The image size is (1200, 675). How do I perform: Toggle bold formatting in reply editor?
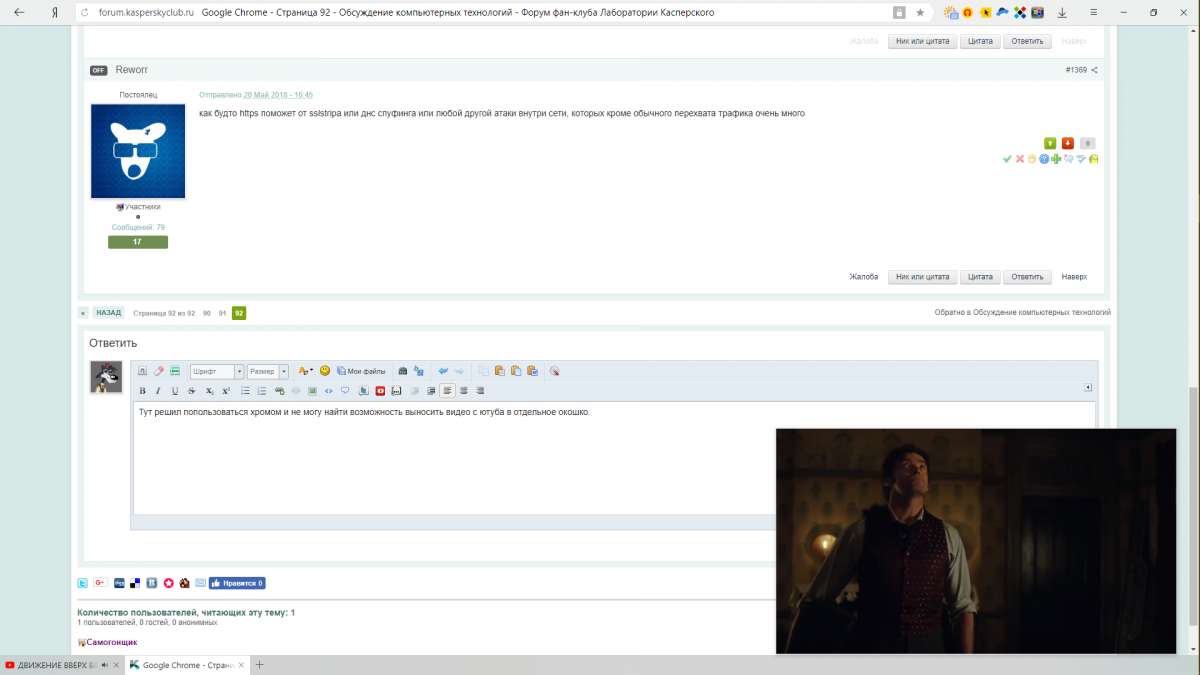pos(142,391)
